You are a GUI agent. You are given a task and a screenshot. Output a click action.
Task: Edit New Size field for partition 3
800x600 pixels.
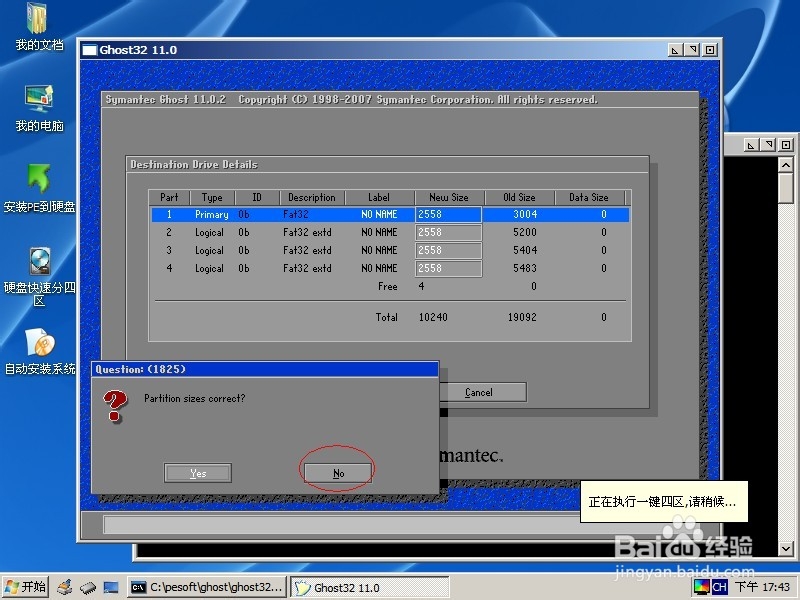click(448, 251)
